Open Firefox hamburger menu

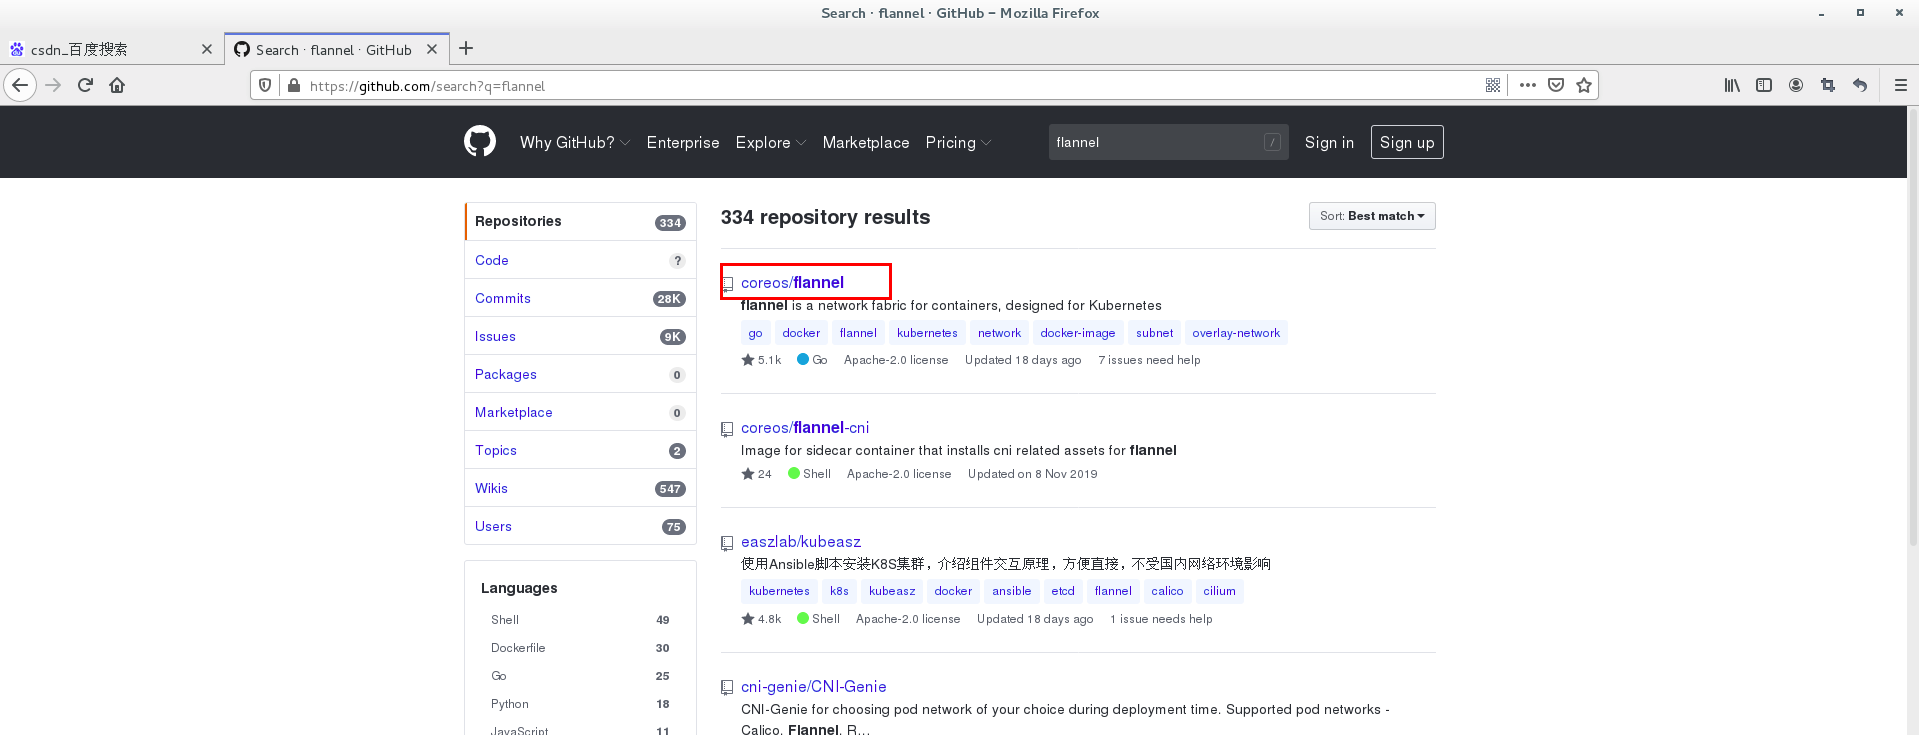[x=1901, y=85]
